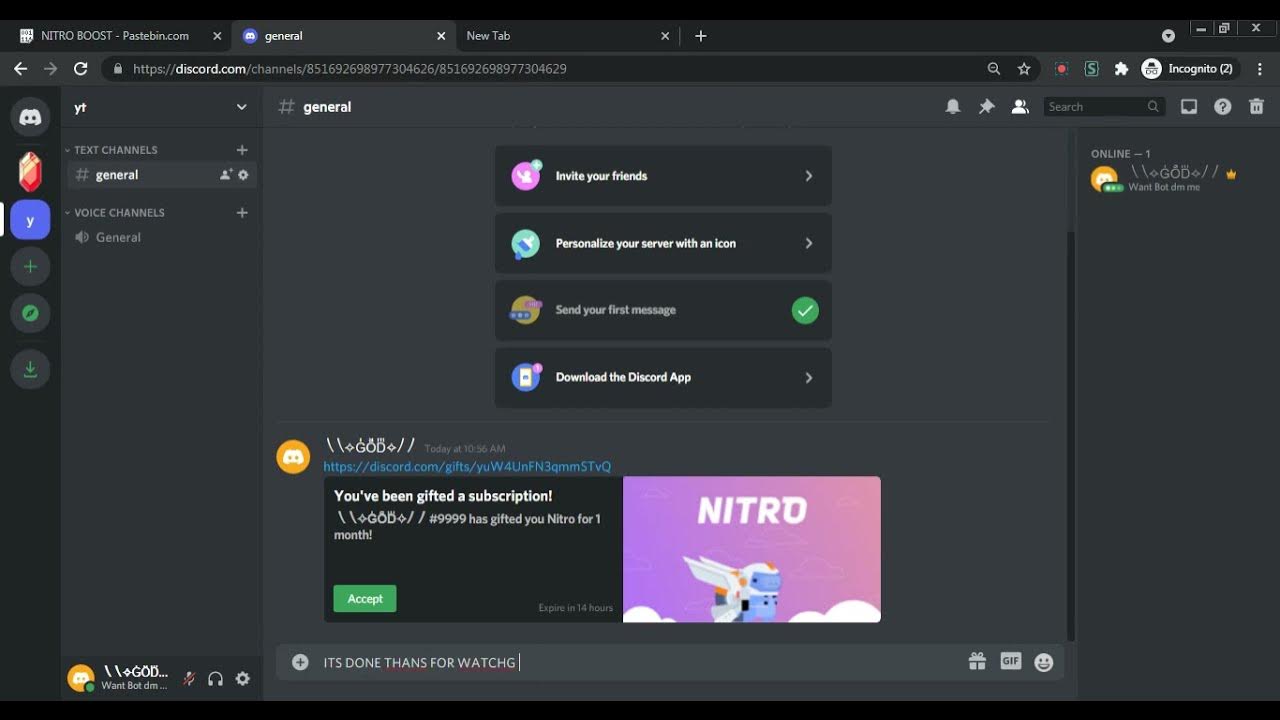This screenshot has height=720, width=1280.
Task: Open Incognito (2) profile indicator
Action: tap(1190, 69)
